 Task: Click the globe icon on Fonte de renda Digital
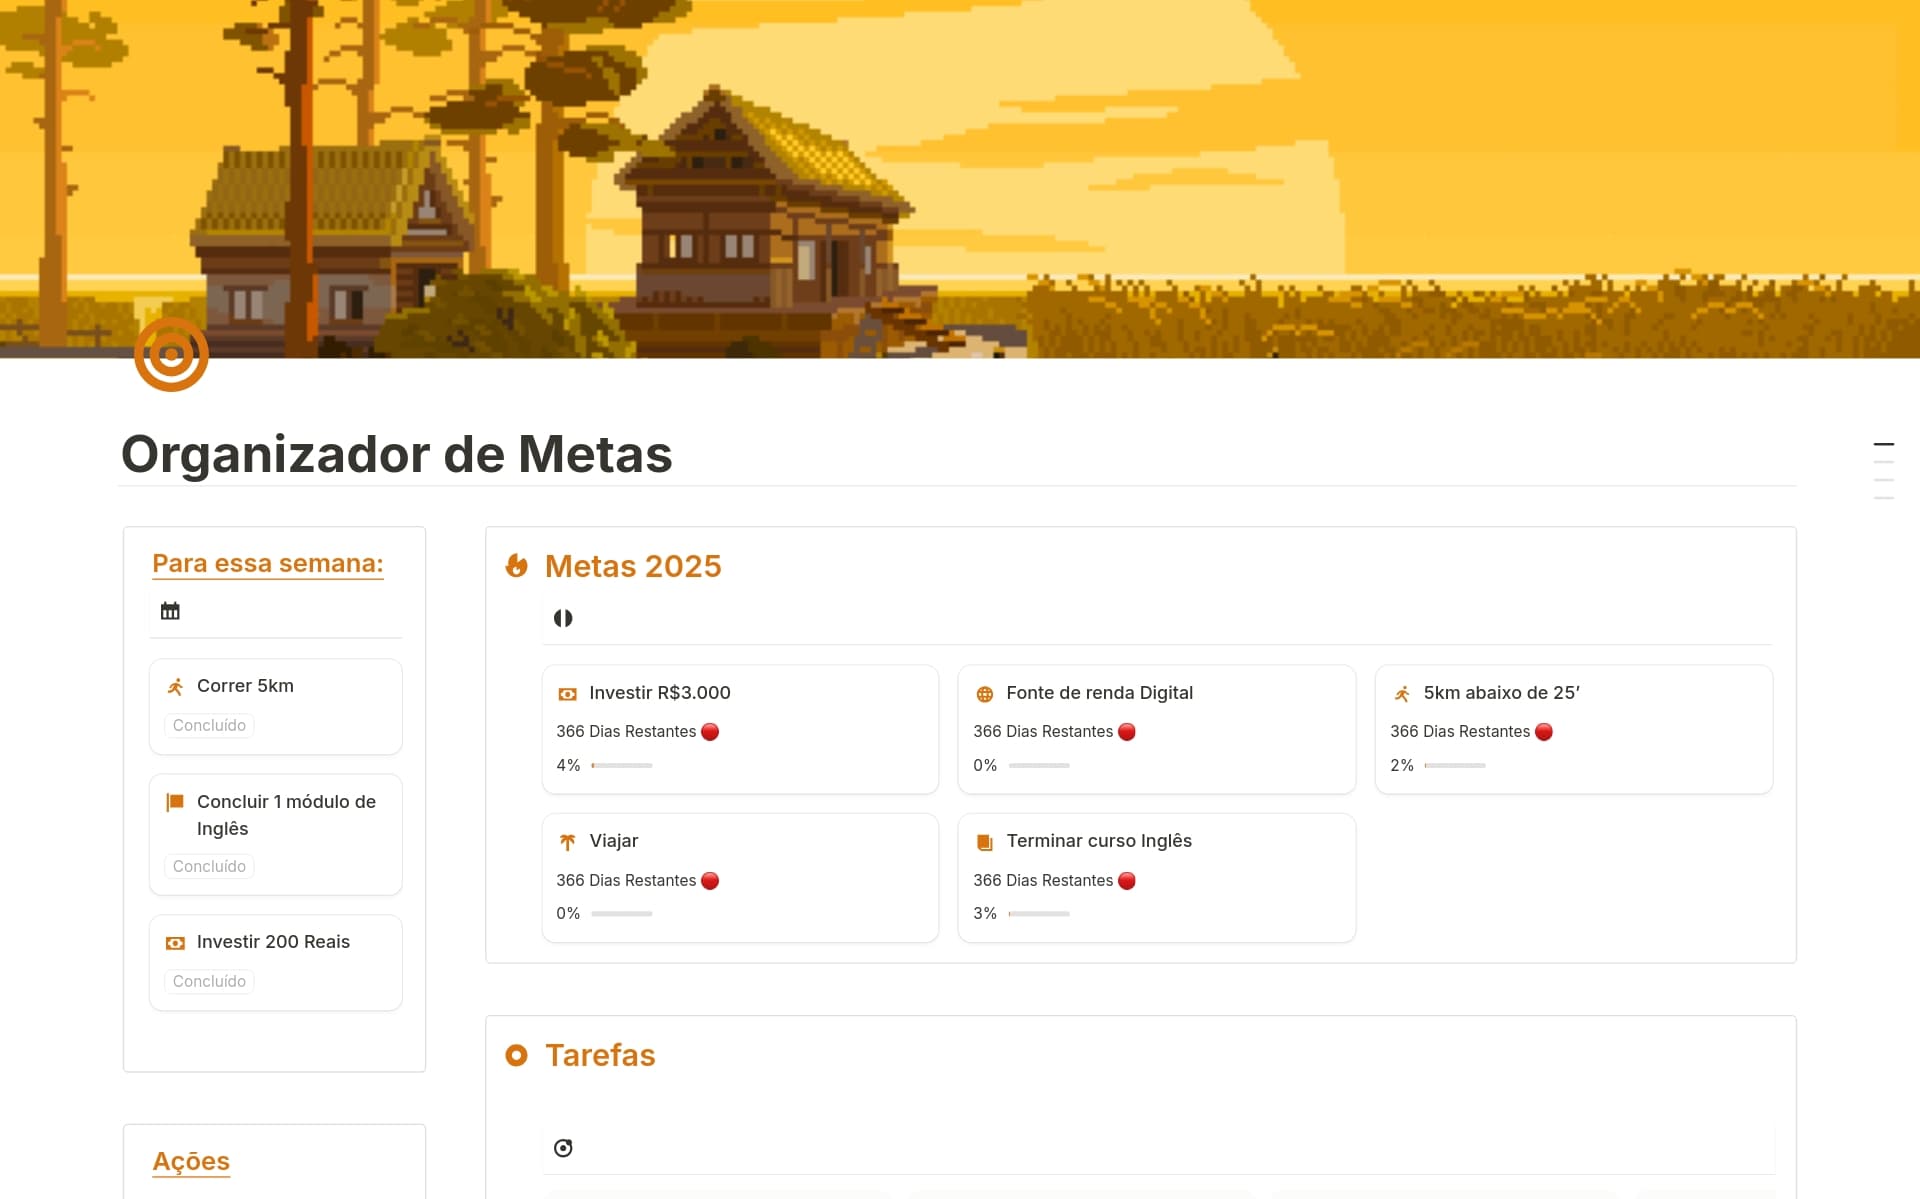coord(984,694)
